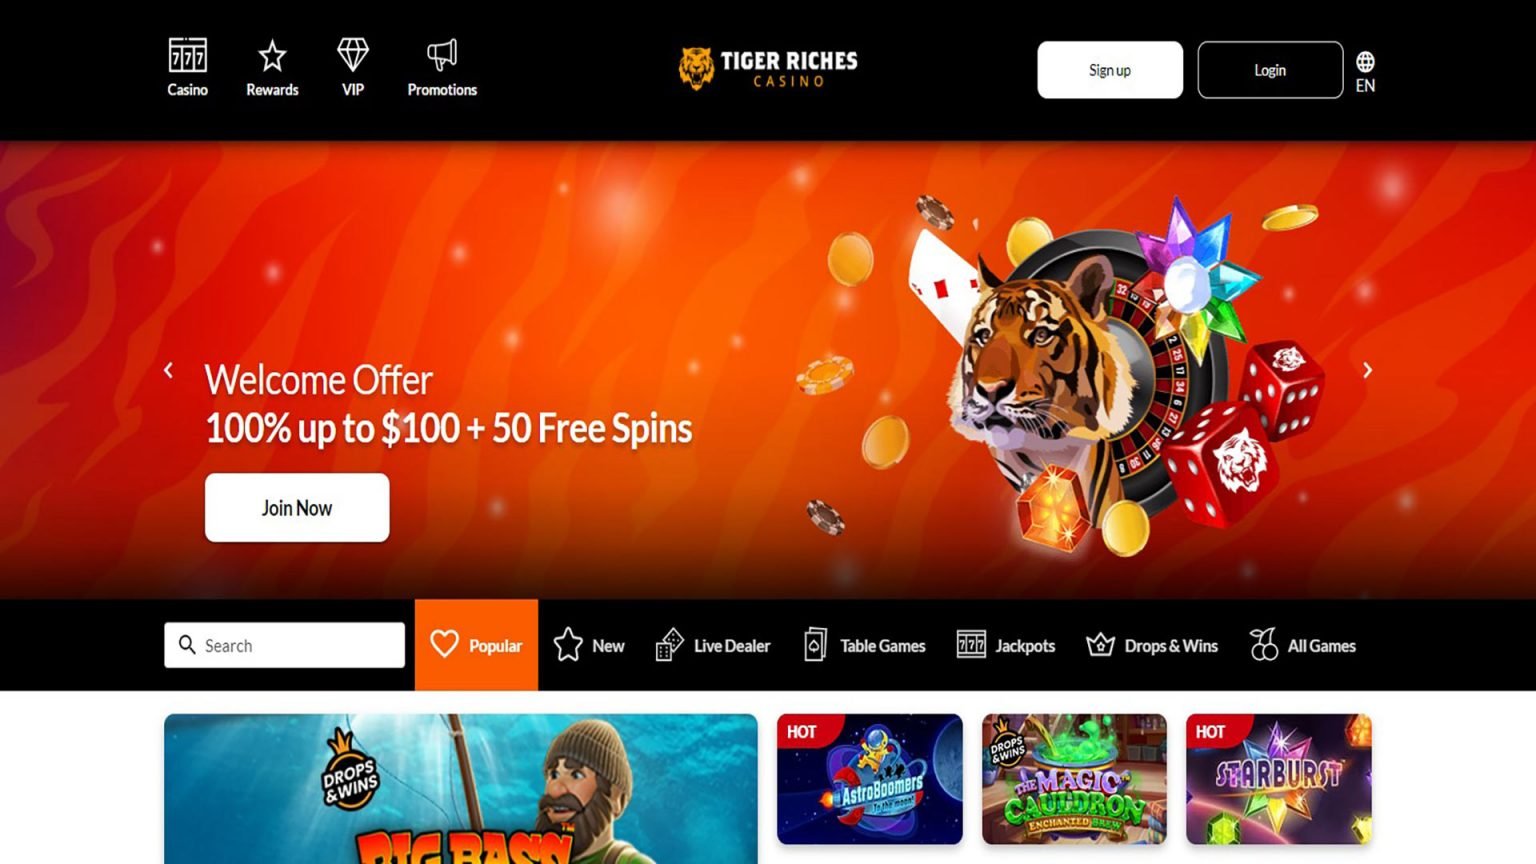The height and width of the screenshot is (864, 1536).
Task: Click the Login button
Action: tap(1270, 70)
